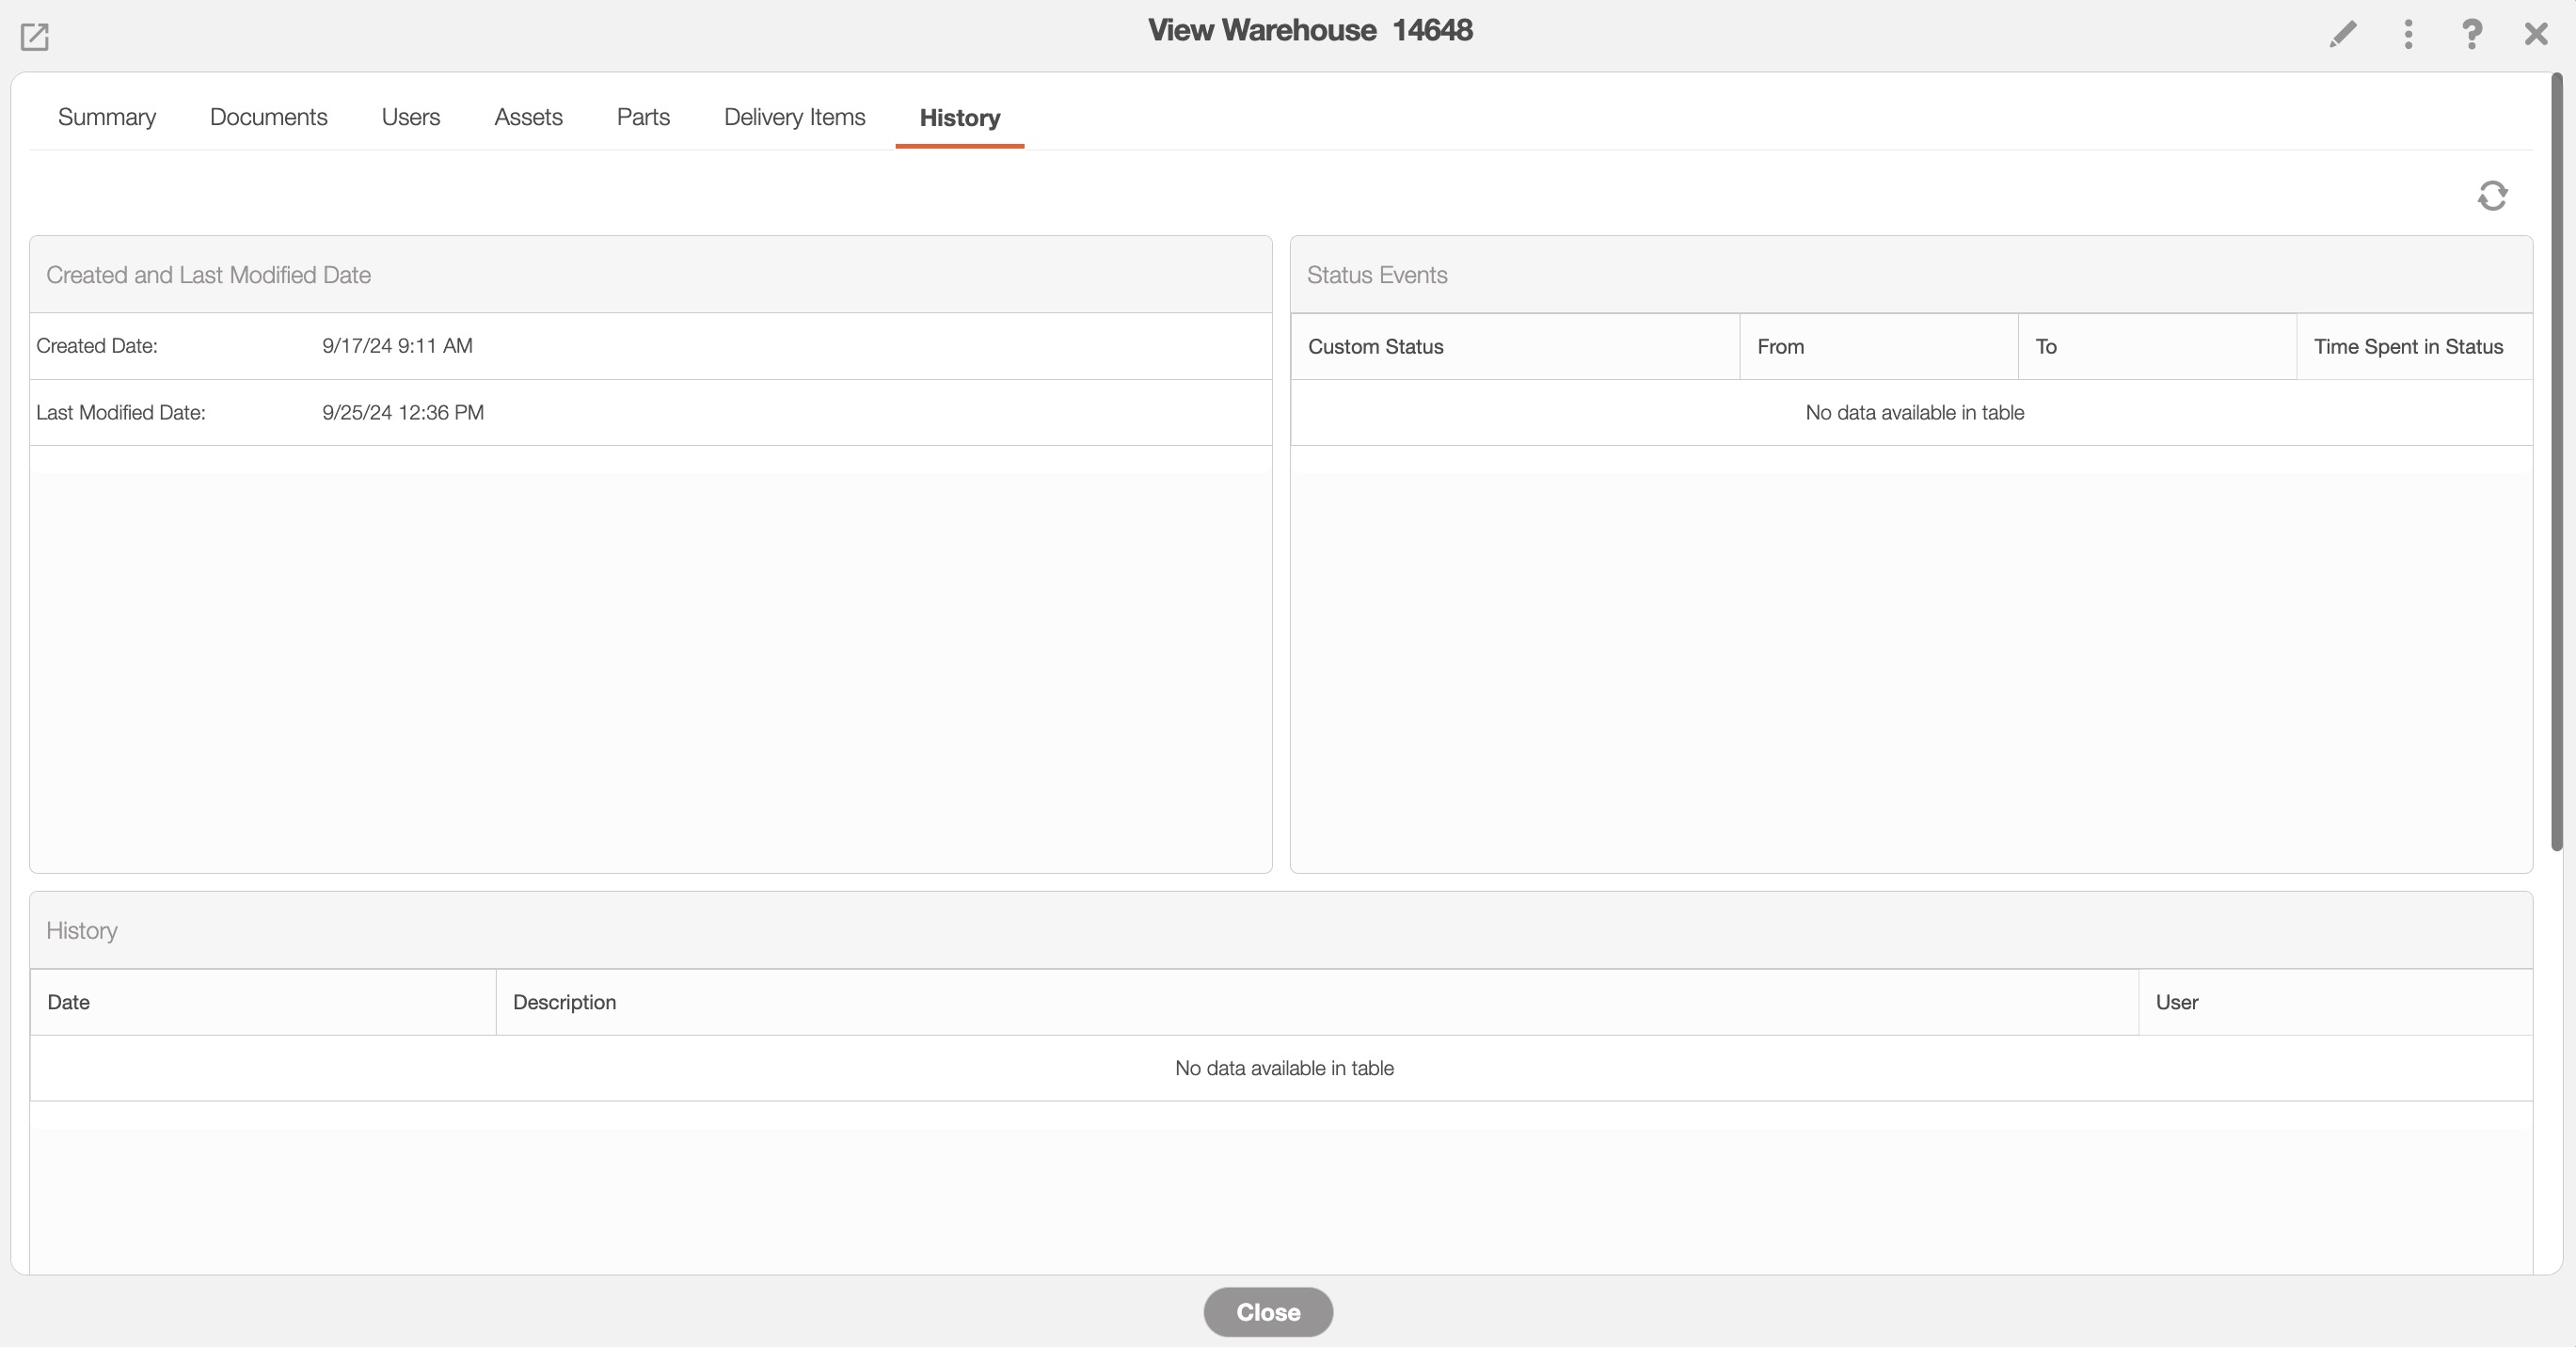This screenshot has width=2576, height=1347.
Task: Sort History table by Date column
Action: 68,1002
